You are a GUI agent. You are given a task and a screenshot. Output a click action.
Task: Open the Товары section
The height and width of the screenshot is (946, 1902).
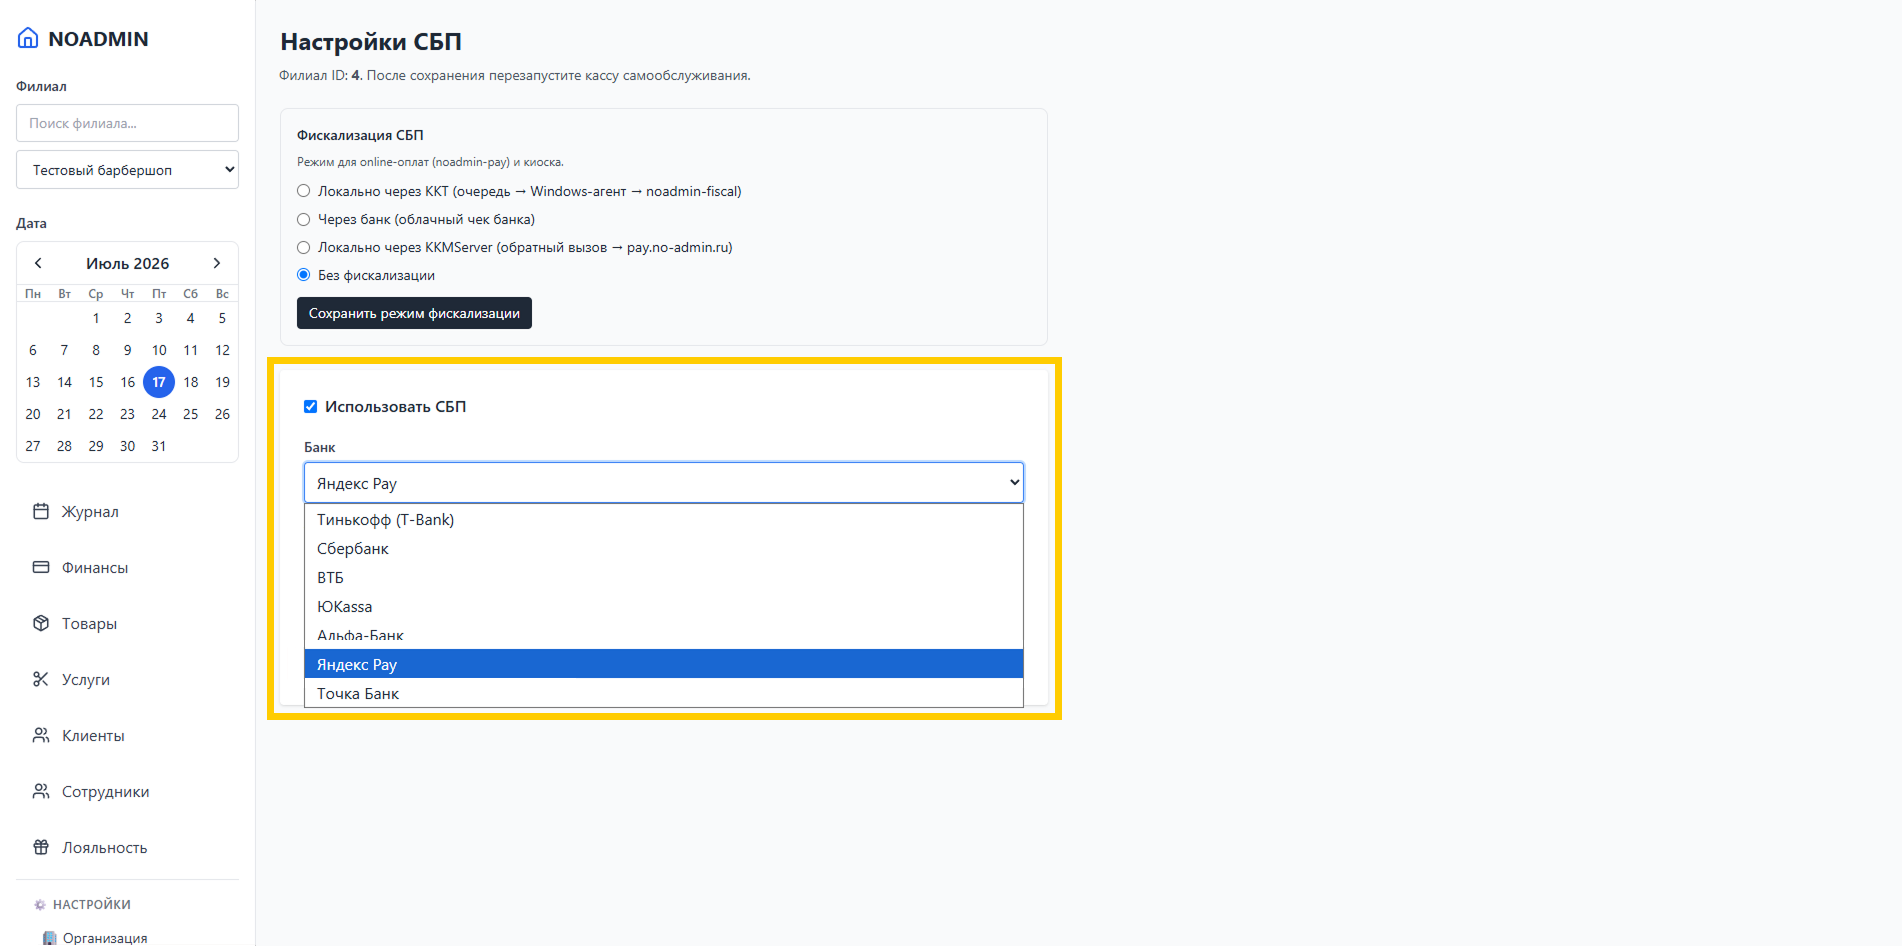[89, 623]
